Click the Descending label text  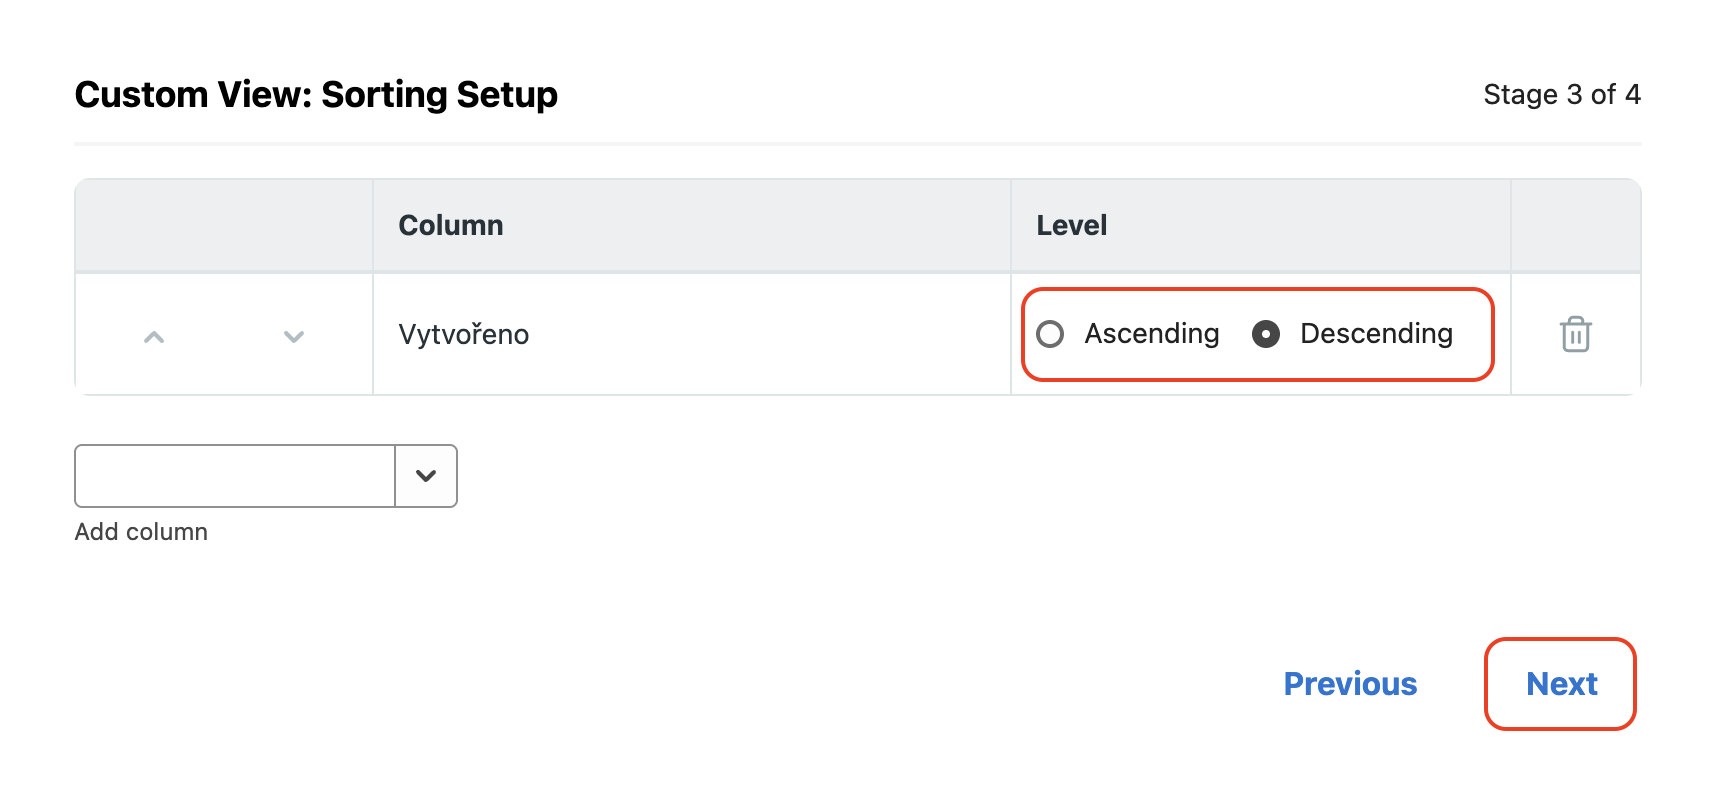1376,334
